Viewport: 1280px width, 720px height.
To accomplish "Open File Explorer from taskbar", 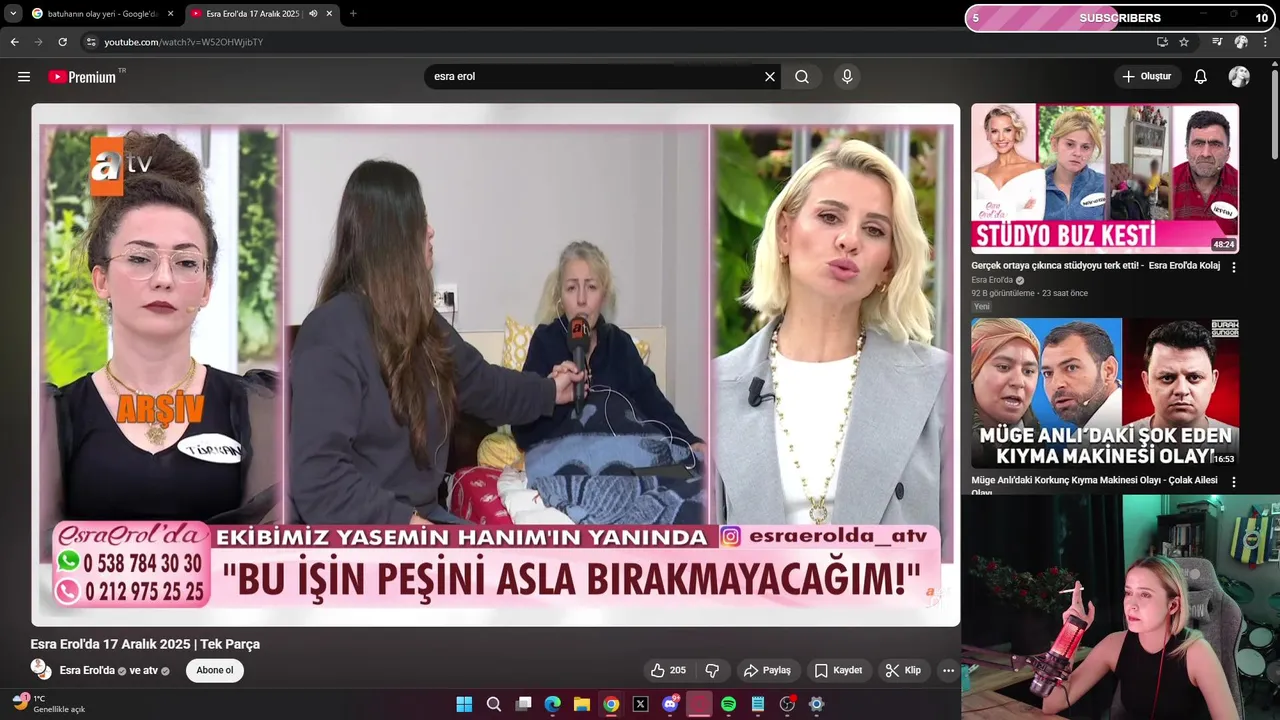I will coord(582,704).
